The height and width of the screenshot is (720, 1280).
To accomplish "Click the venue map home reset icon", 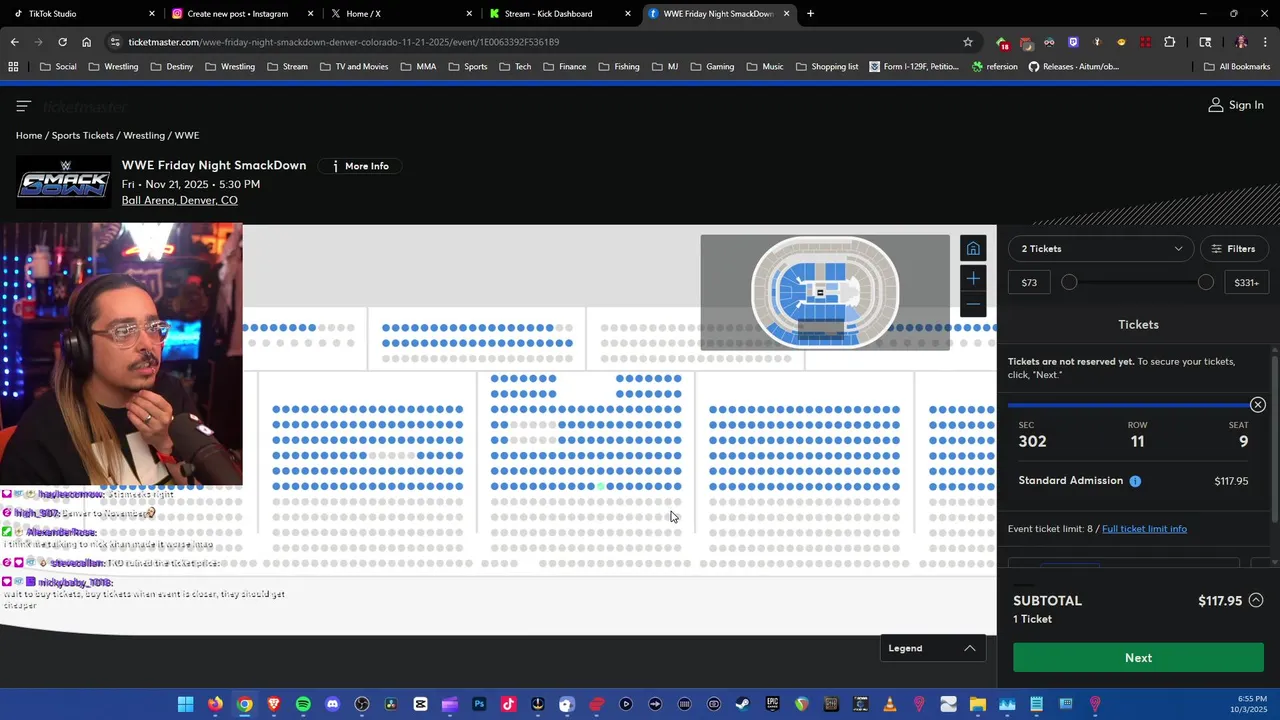I will 973,249.
